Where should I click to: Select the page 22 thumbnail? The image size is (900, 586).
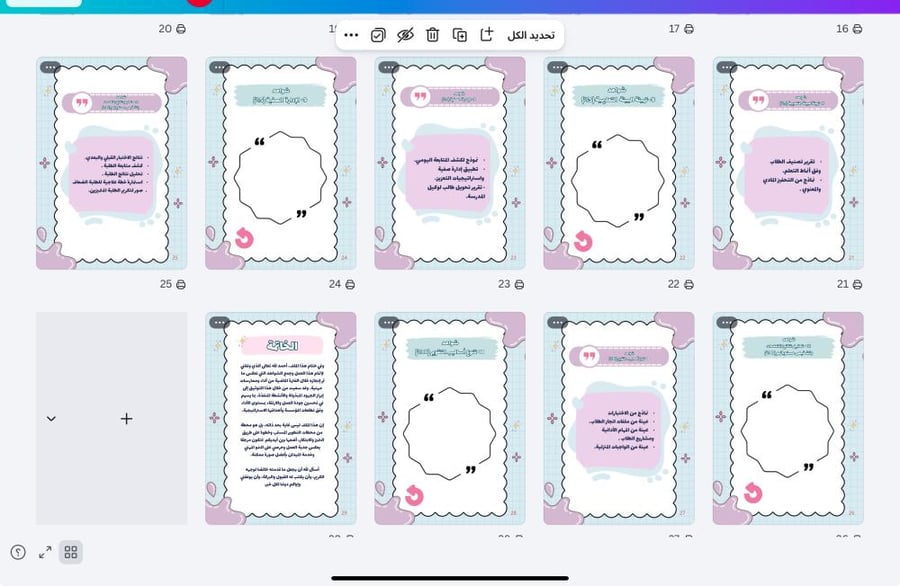pos(619,163)
